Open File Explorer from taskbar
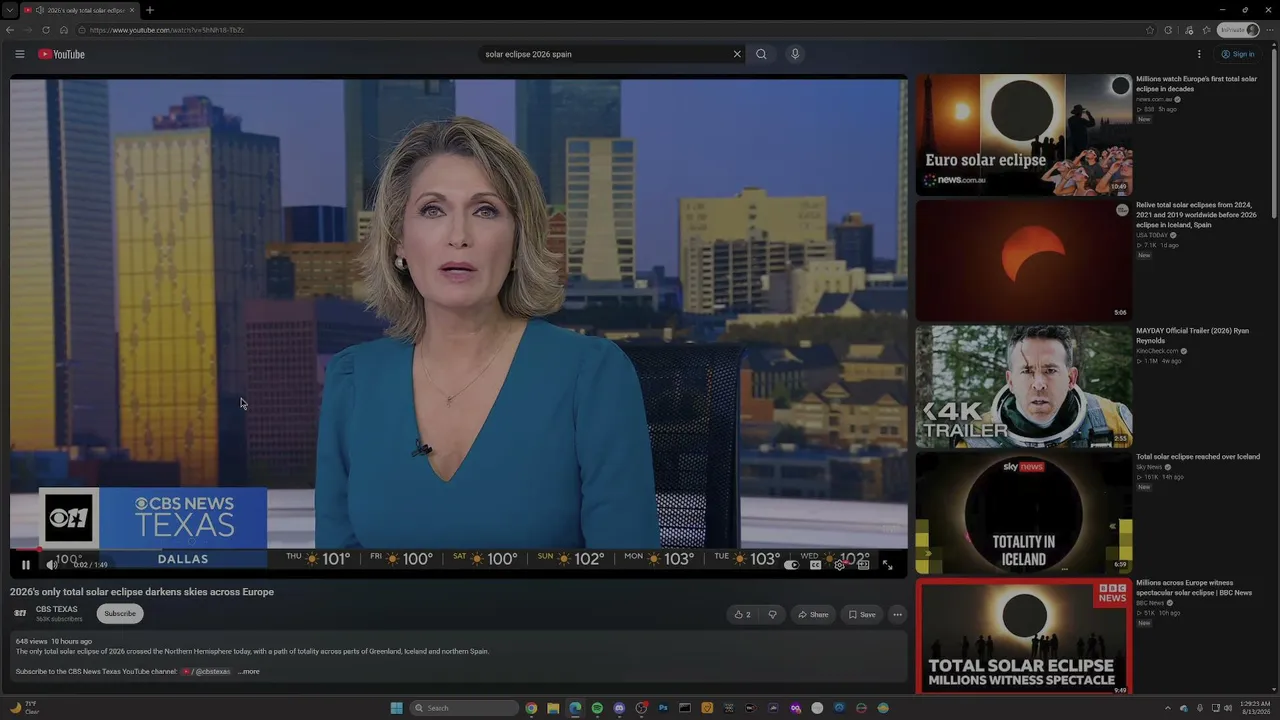Screen dimensions: 1280x720 [x=553, y=708]
